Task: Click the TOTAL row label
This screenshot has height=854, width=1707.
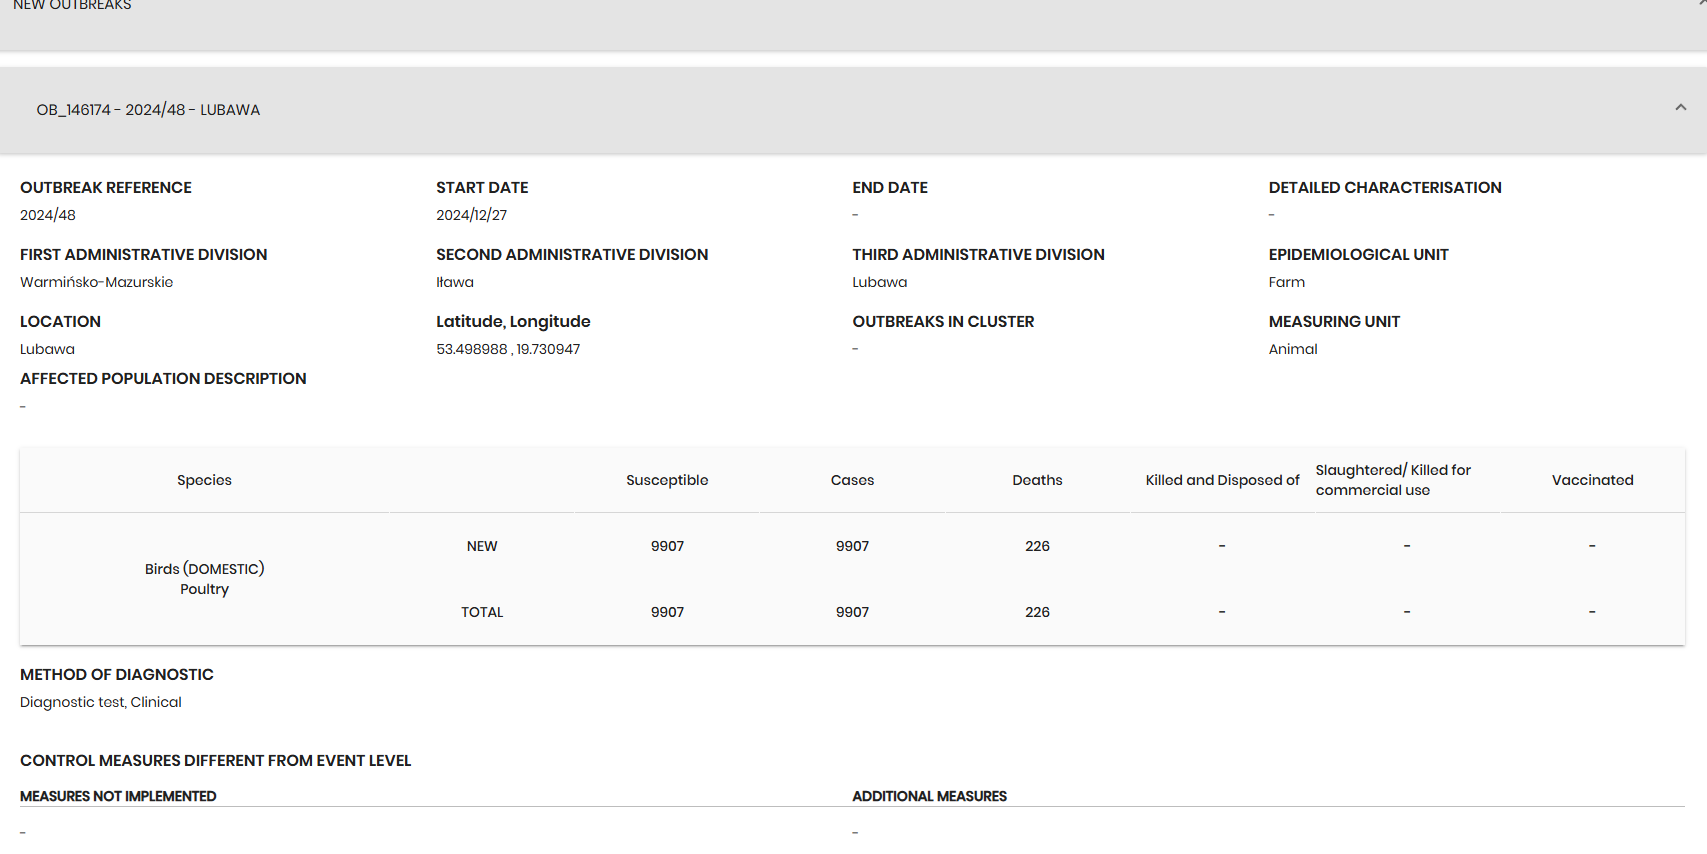Action: click(x=482, y=612)
